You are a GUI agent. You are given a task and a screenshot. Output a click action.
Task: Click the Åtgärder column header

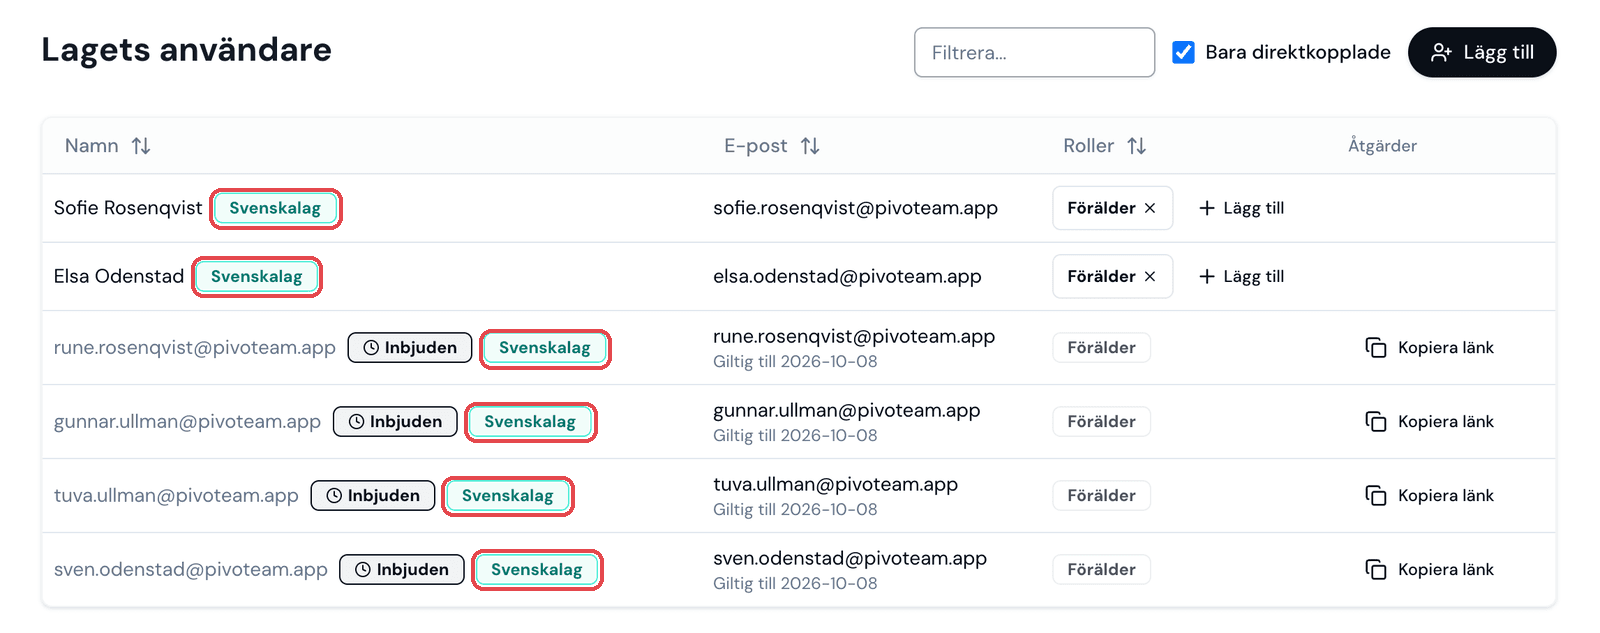[x=1382, y=146]
